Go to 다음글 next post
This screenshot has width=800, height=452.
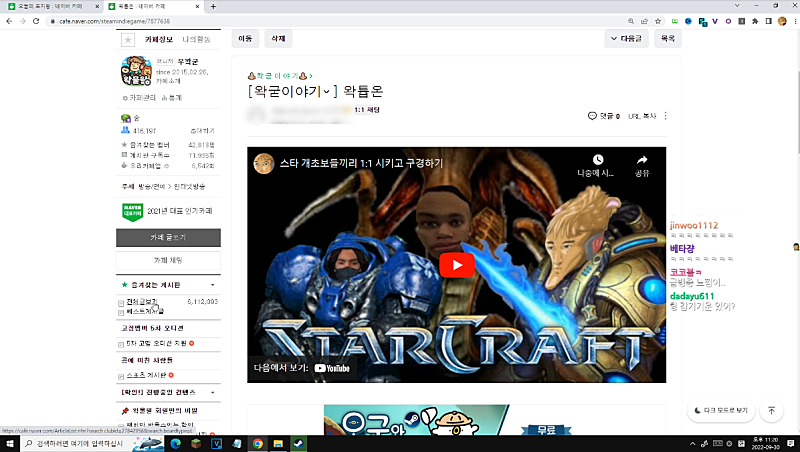[x=627, y=38]
